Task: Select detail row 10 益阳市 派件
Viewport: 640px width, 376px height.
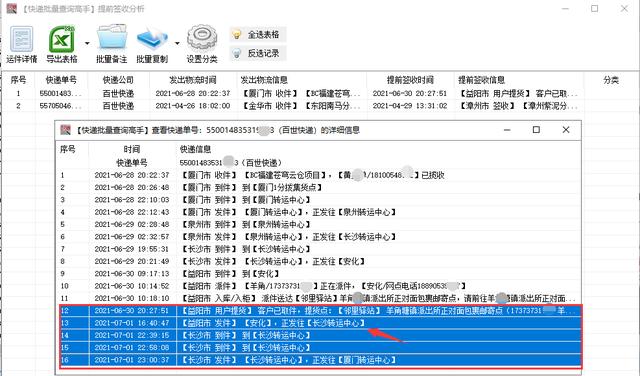Action: 318,286
